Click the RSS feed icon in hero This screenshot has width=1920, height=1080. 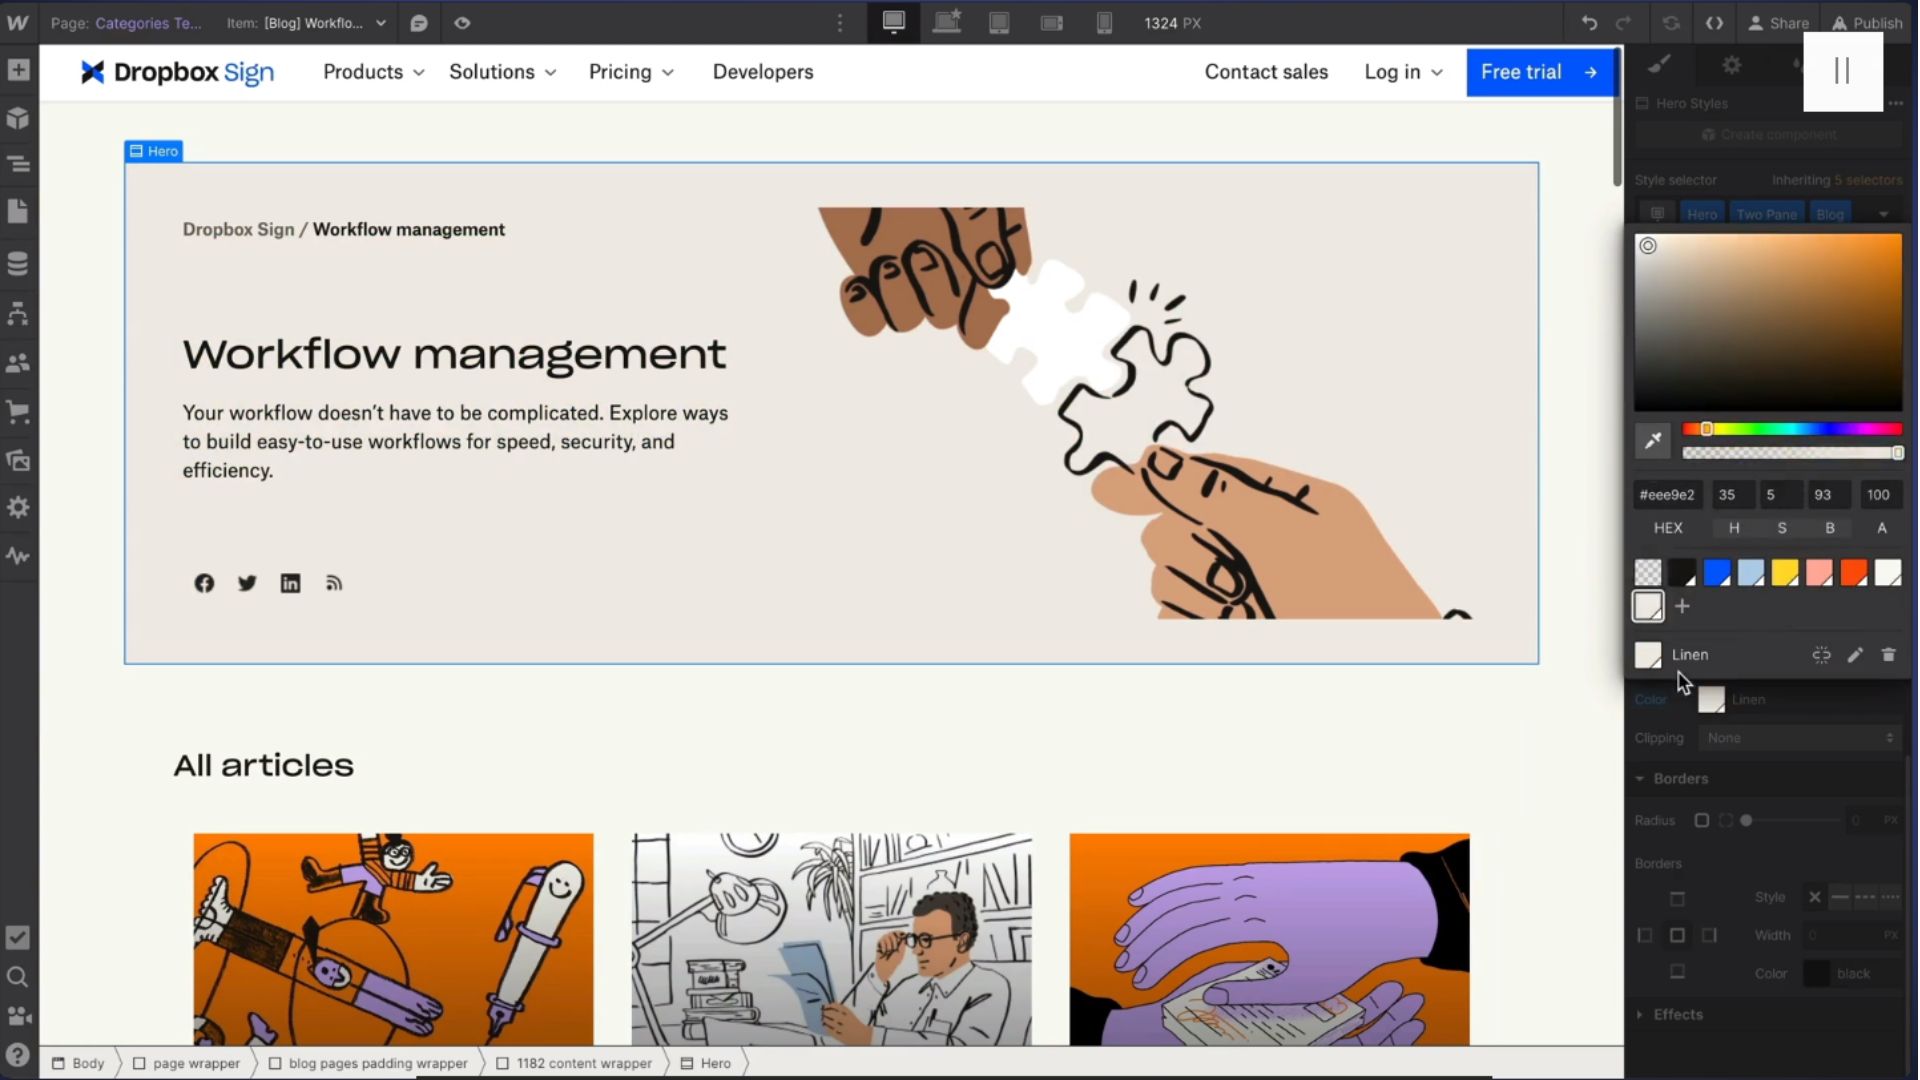coord(334,583)
